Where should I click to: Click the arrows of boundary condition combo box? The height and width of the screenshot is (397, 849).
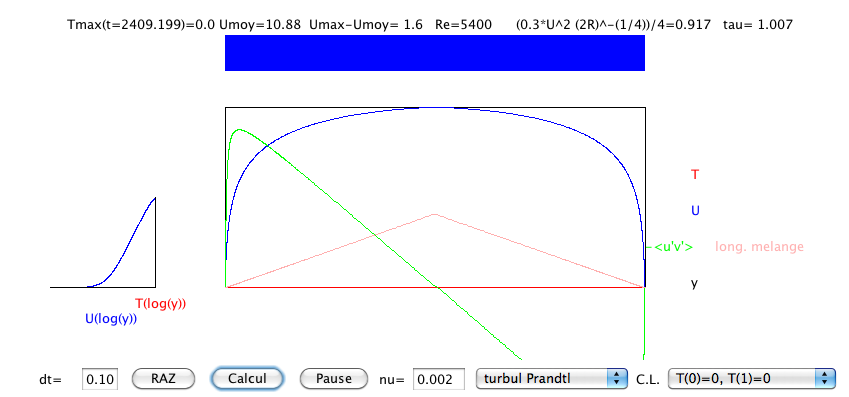pyautogui.click(x=825, y=378)
